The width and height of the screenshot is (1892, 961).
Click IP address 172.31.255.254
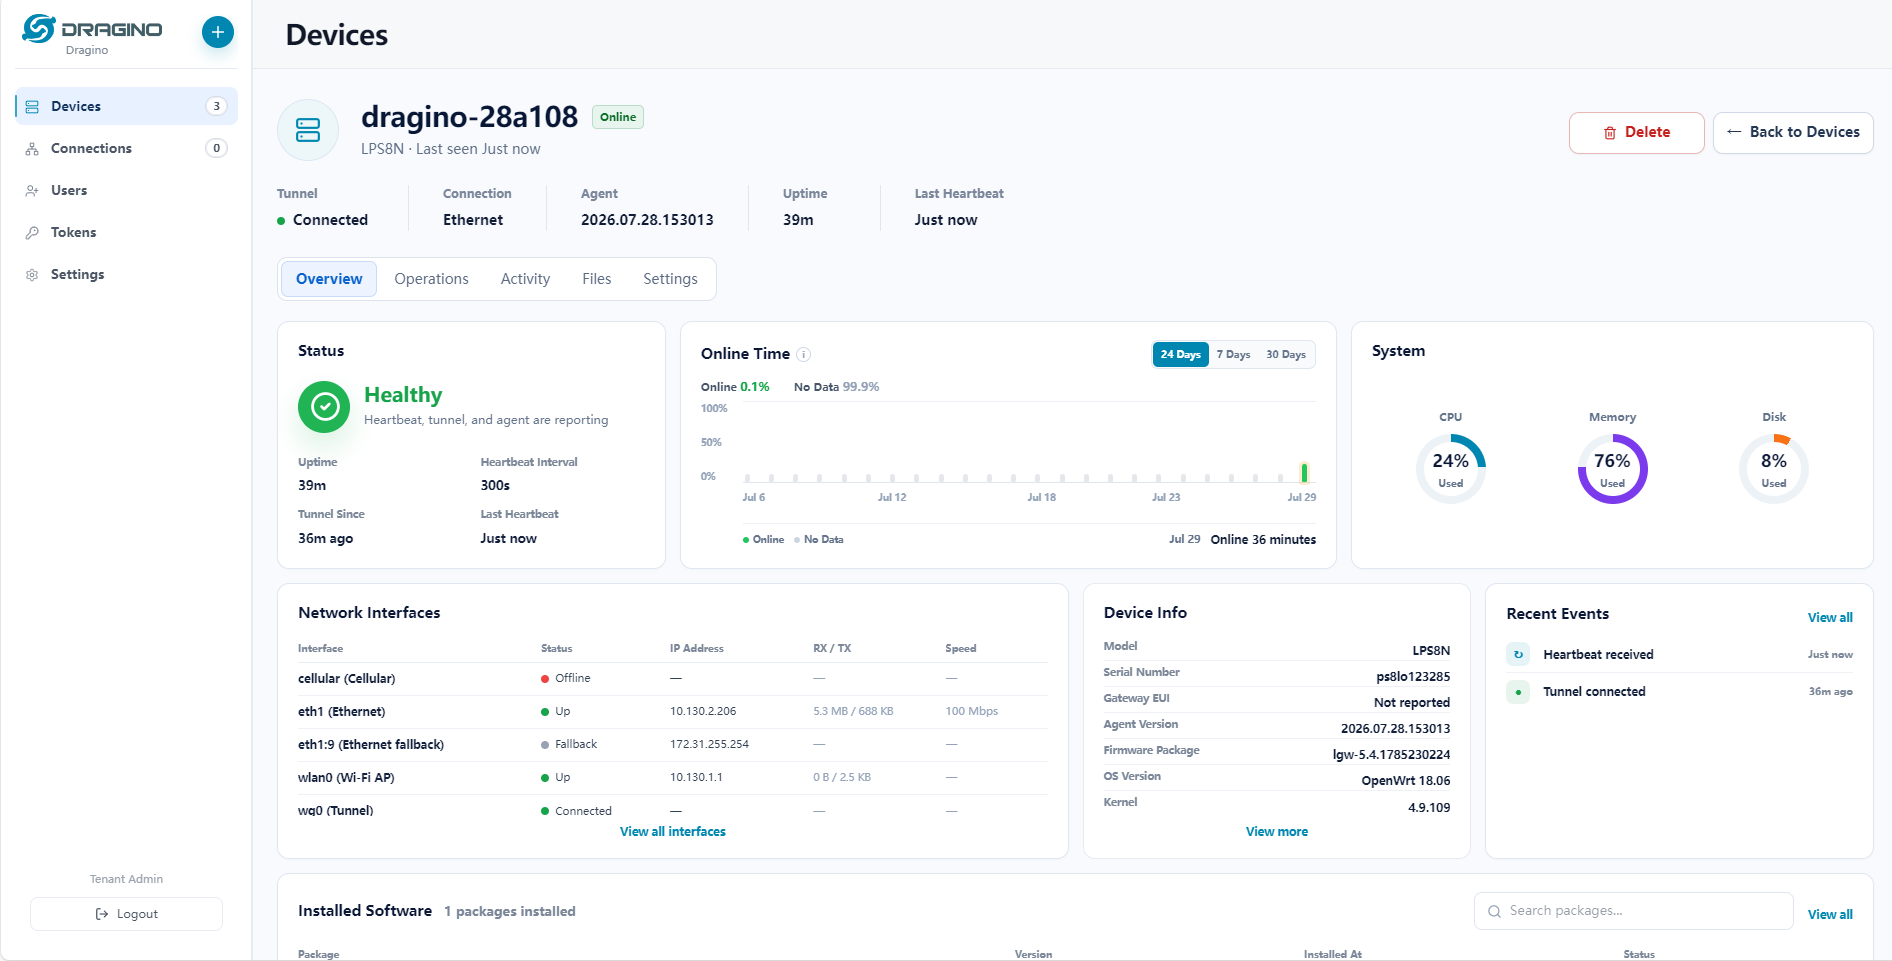709,744
